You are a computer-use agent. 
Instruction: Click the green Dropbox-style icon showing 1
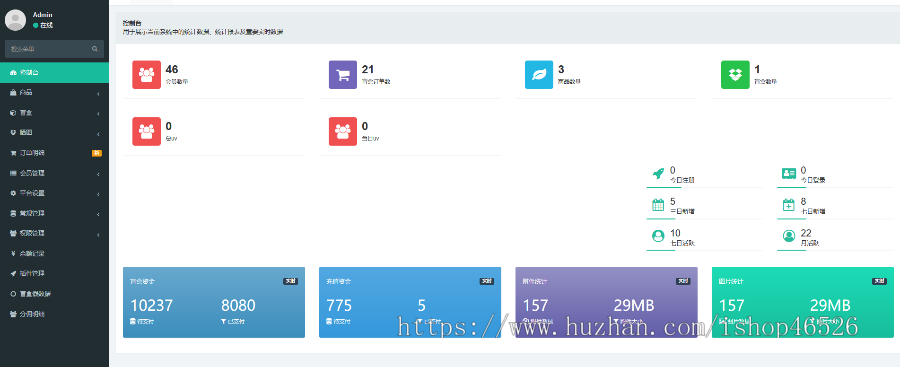[x=735, y=75]
